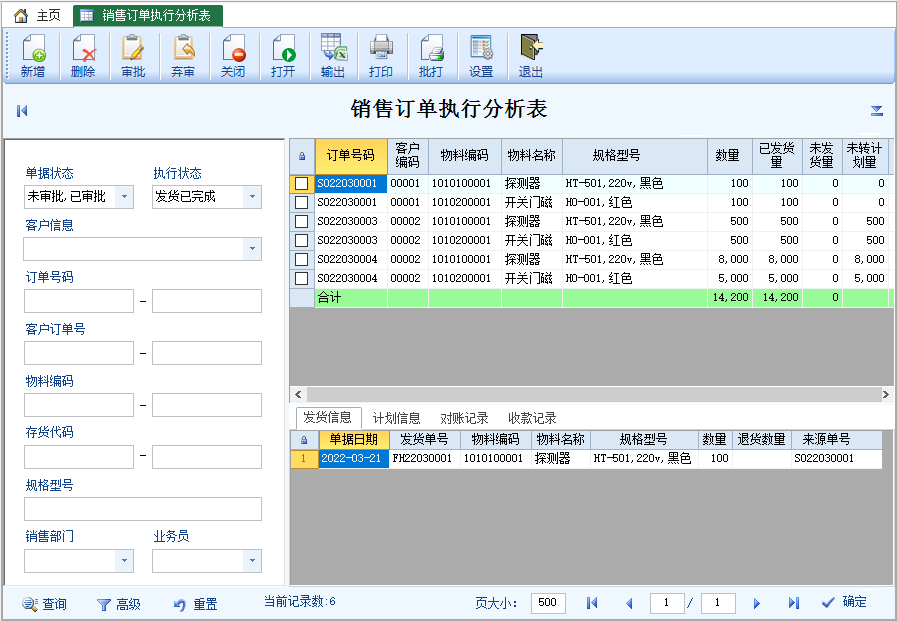Switch to the 计划信息 tab
897x621 pixels.
pos(396,418)
